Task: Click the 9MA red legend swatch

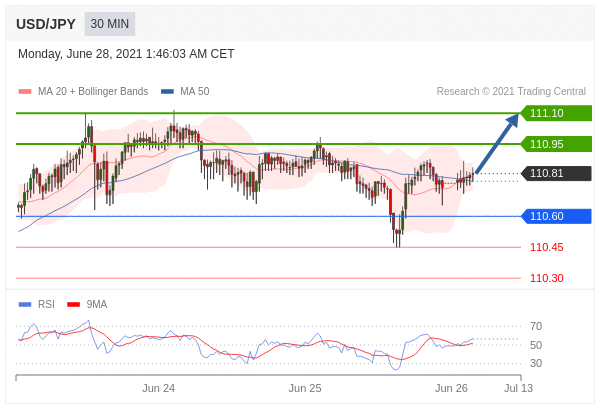Action: pos(73,305)
